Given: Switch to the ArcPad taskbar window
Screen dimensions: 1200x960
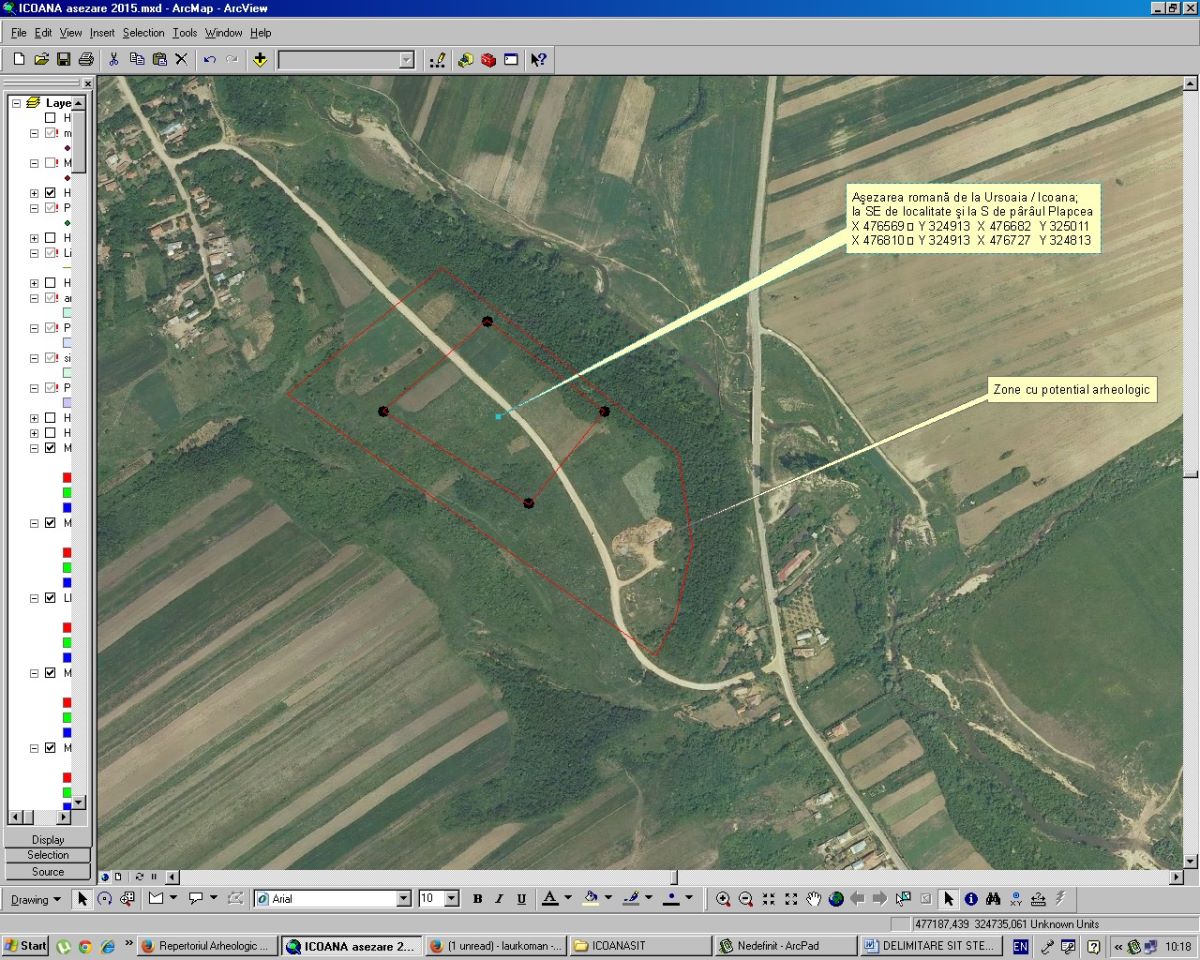Looking at the screenshot, I should coord(785,946).
